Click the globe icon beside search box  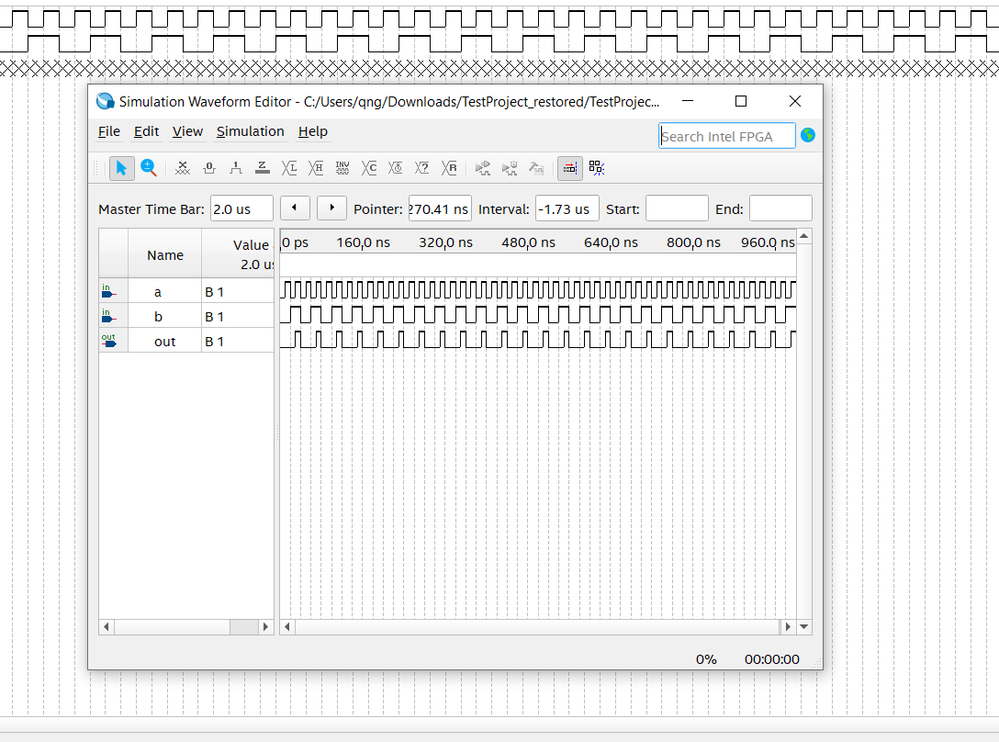click(x=808, y=135)
